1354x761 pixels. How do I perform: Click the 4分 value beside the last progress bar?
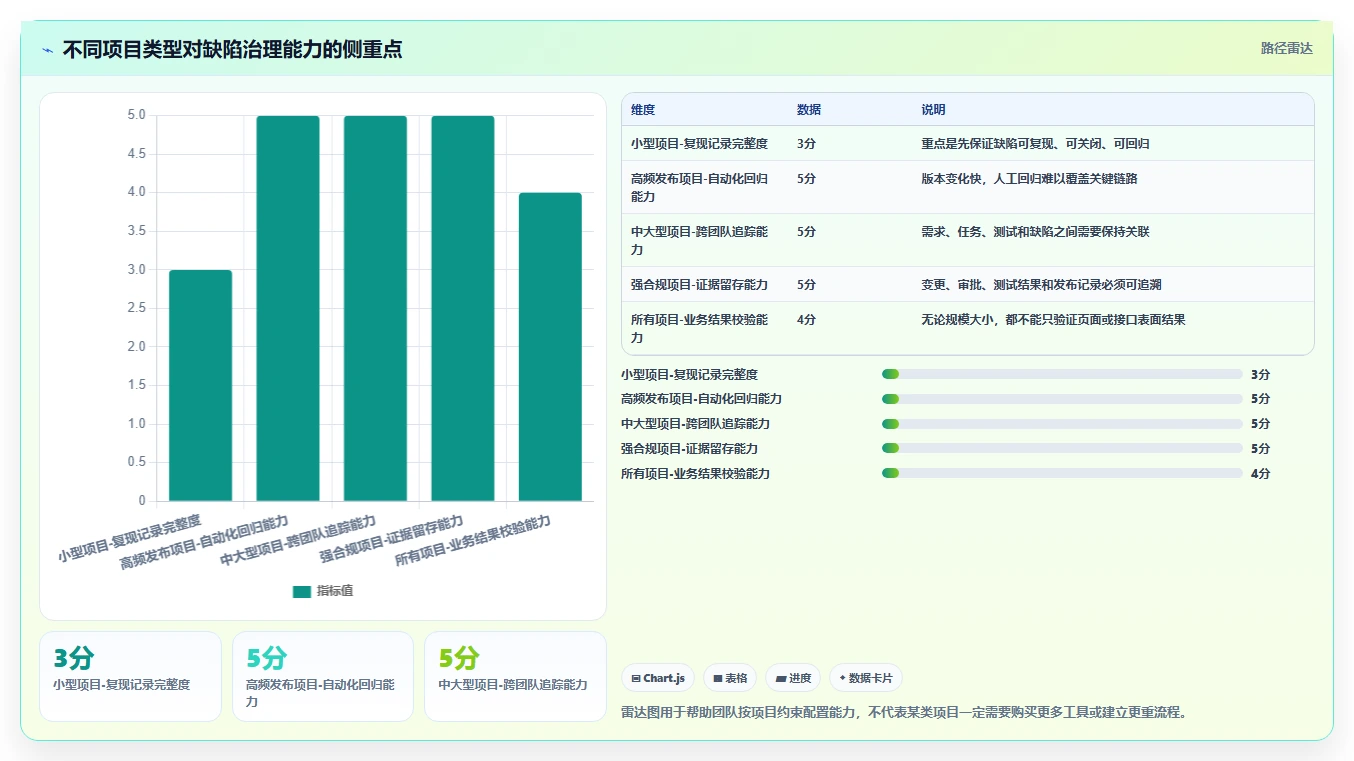pyautogui.click(x=1260, y=473)
